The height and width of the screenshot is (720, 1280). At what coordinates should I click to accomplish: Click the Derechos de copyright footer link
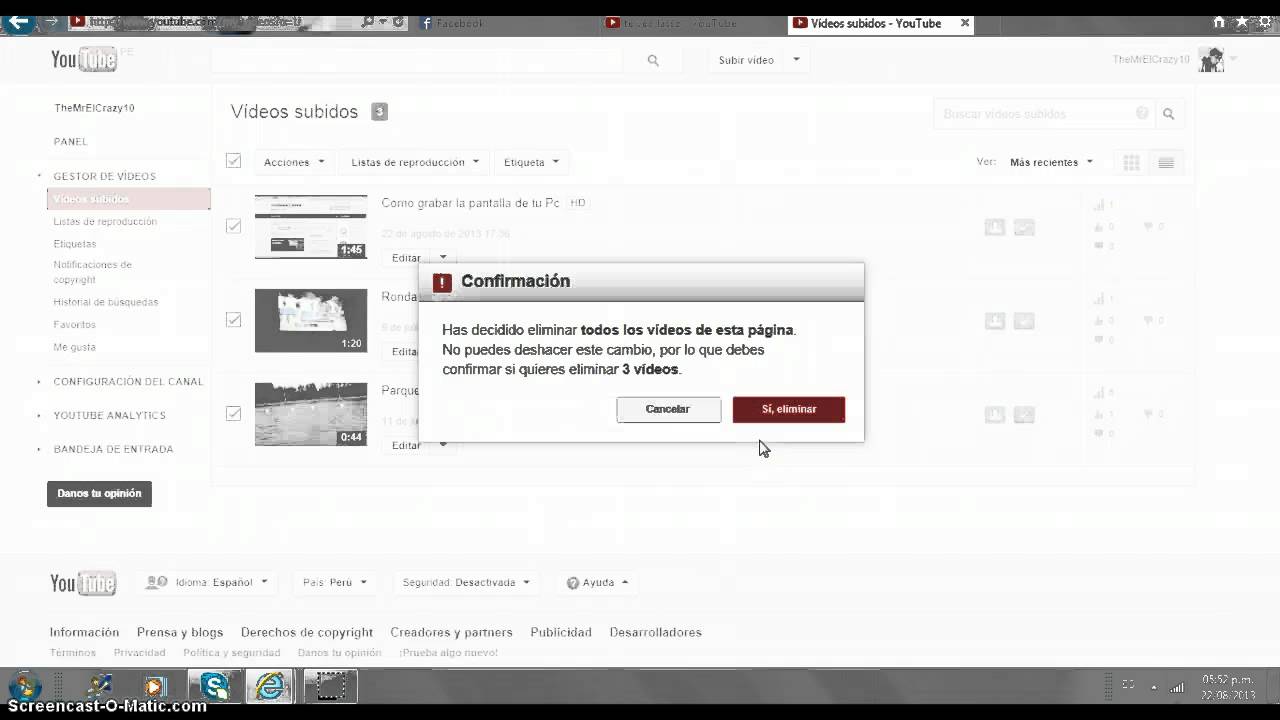[307, 632]
